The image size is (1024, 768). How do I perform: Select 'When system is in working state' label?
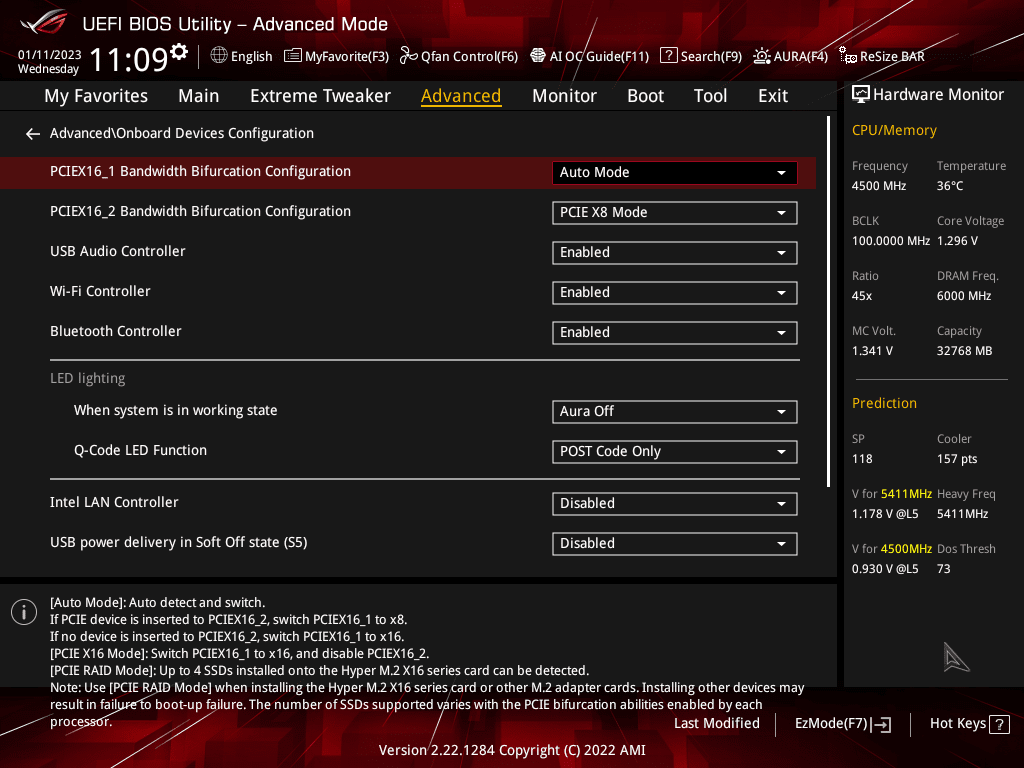pos(175,411)
